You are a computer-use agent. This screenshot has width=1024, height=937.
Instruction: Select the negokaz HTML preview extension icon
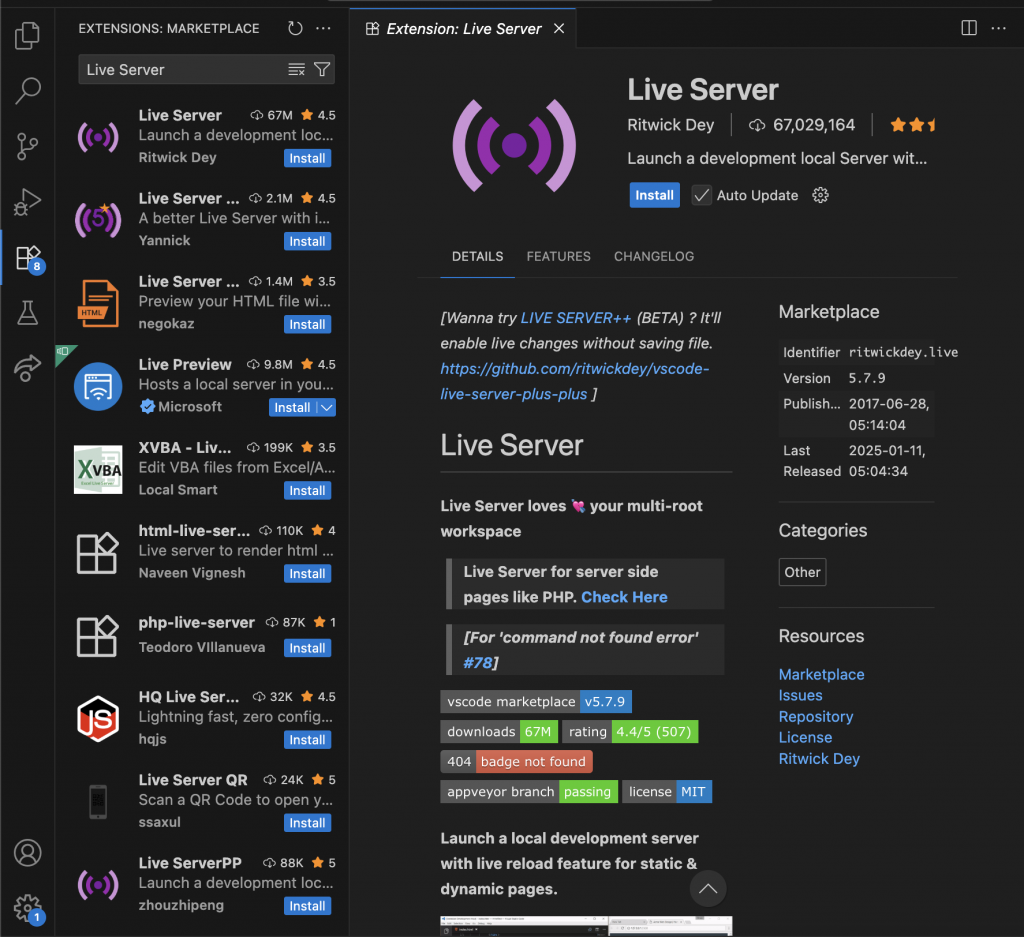(x=98, y=303)
